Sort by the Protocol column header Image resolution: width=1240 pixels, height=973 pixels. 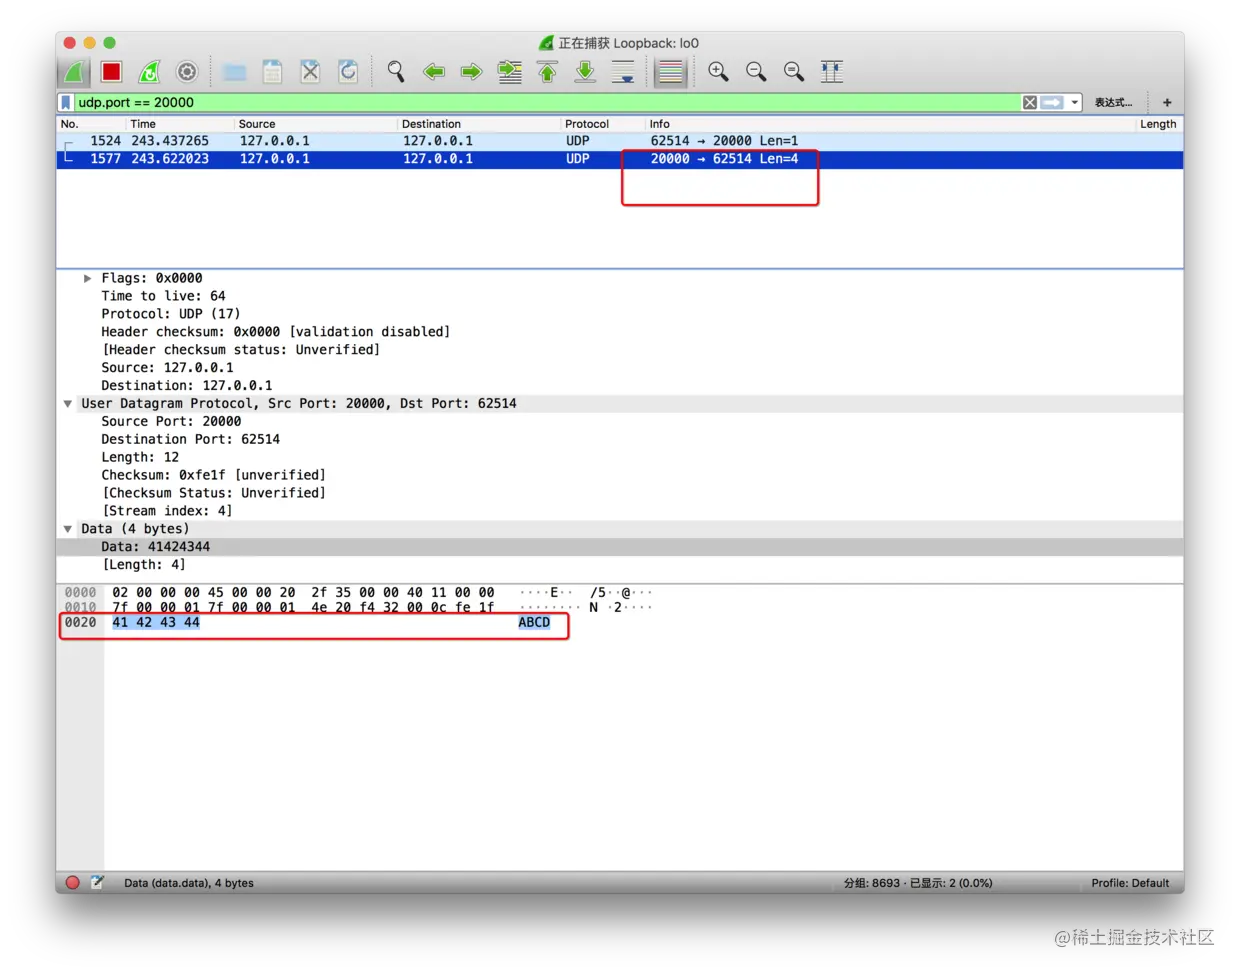pos(603,124)
